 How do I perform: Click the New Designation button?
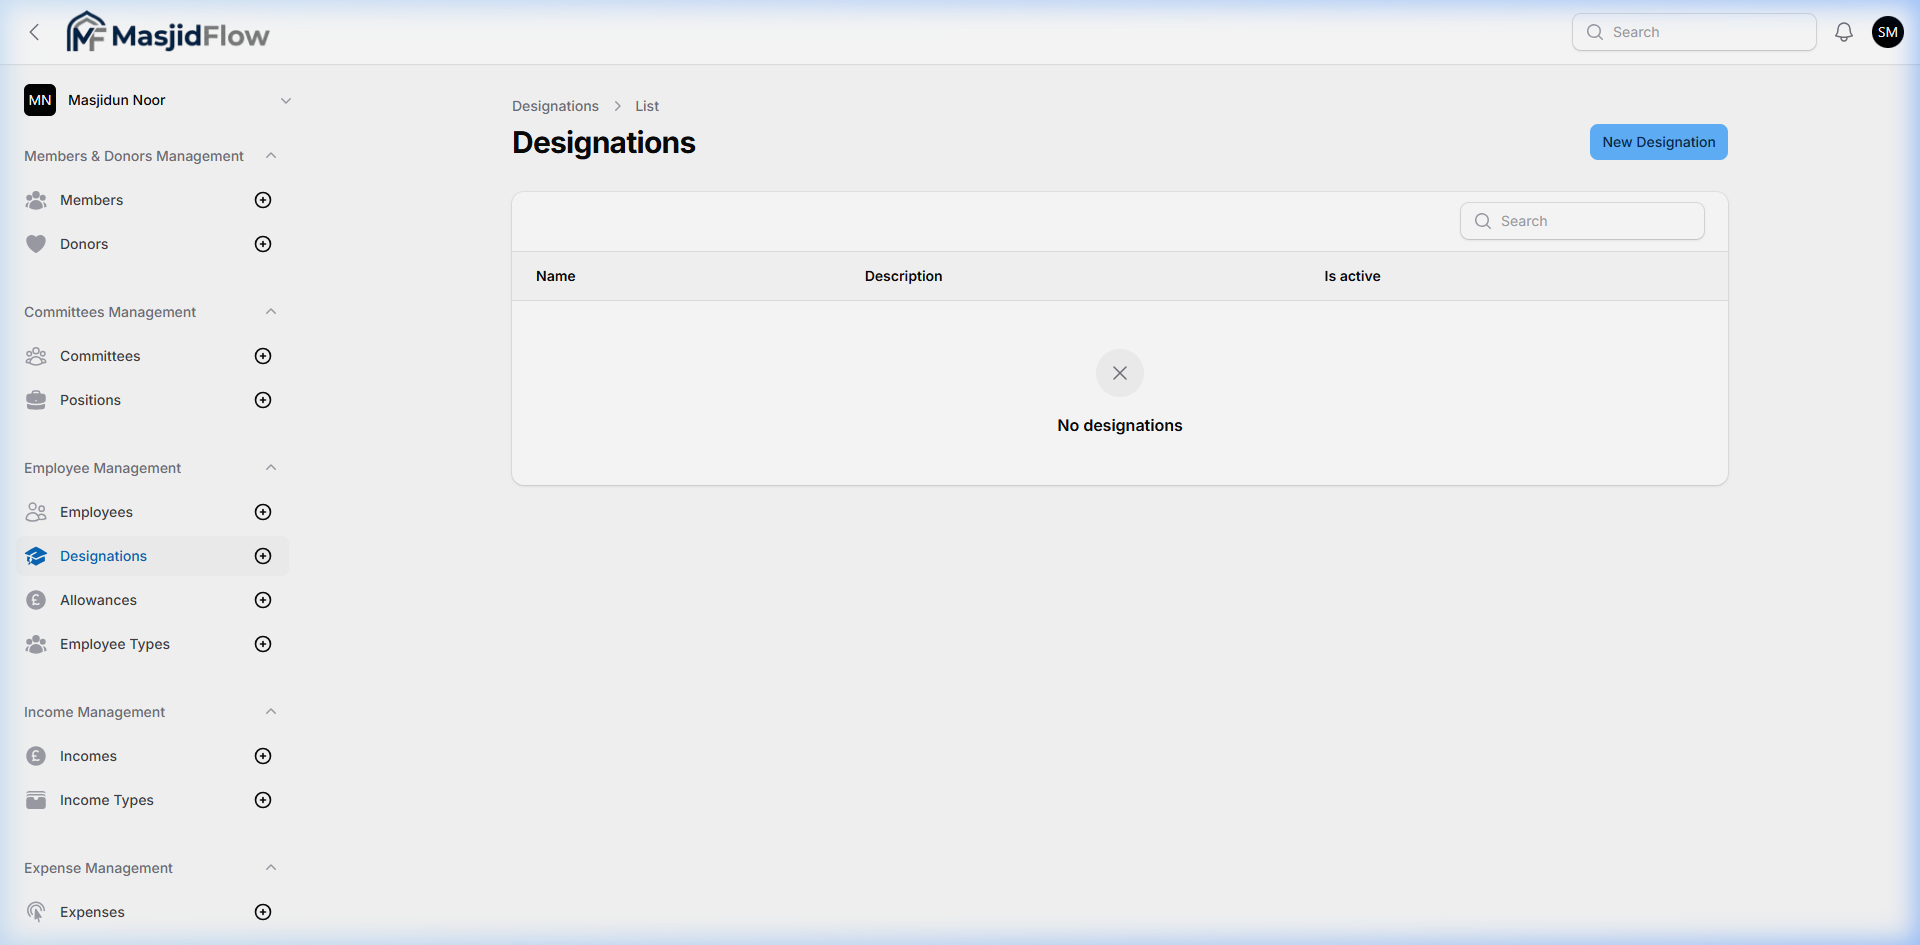(1657, 141)
